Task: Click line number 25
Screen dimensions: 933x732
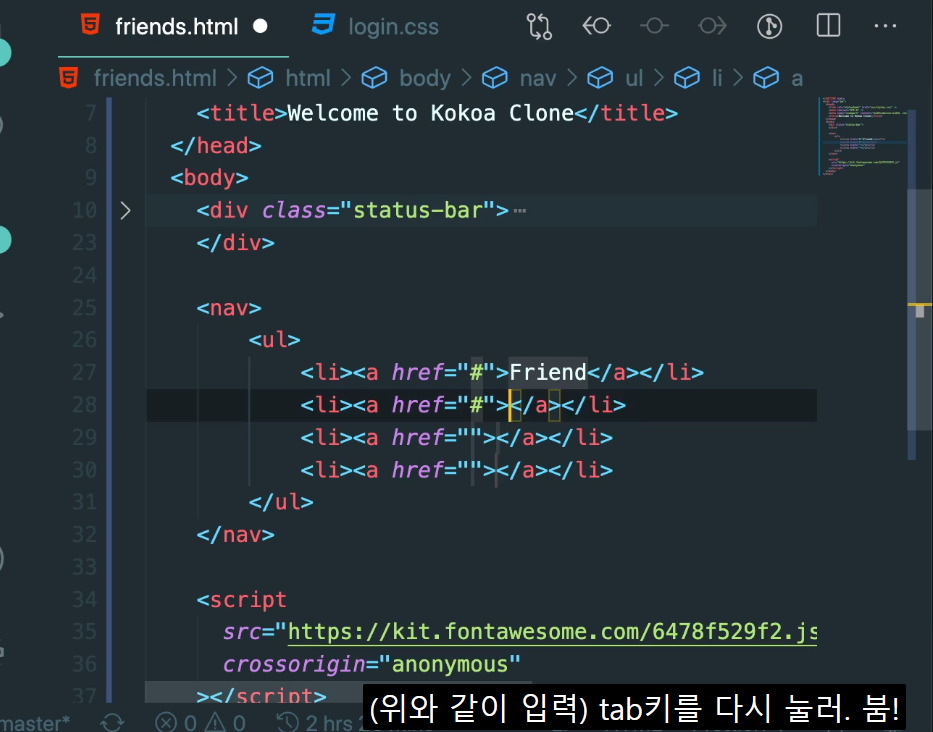Action: pyautogui.click(x=84, y=308)
